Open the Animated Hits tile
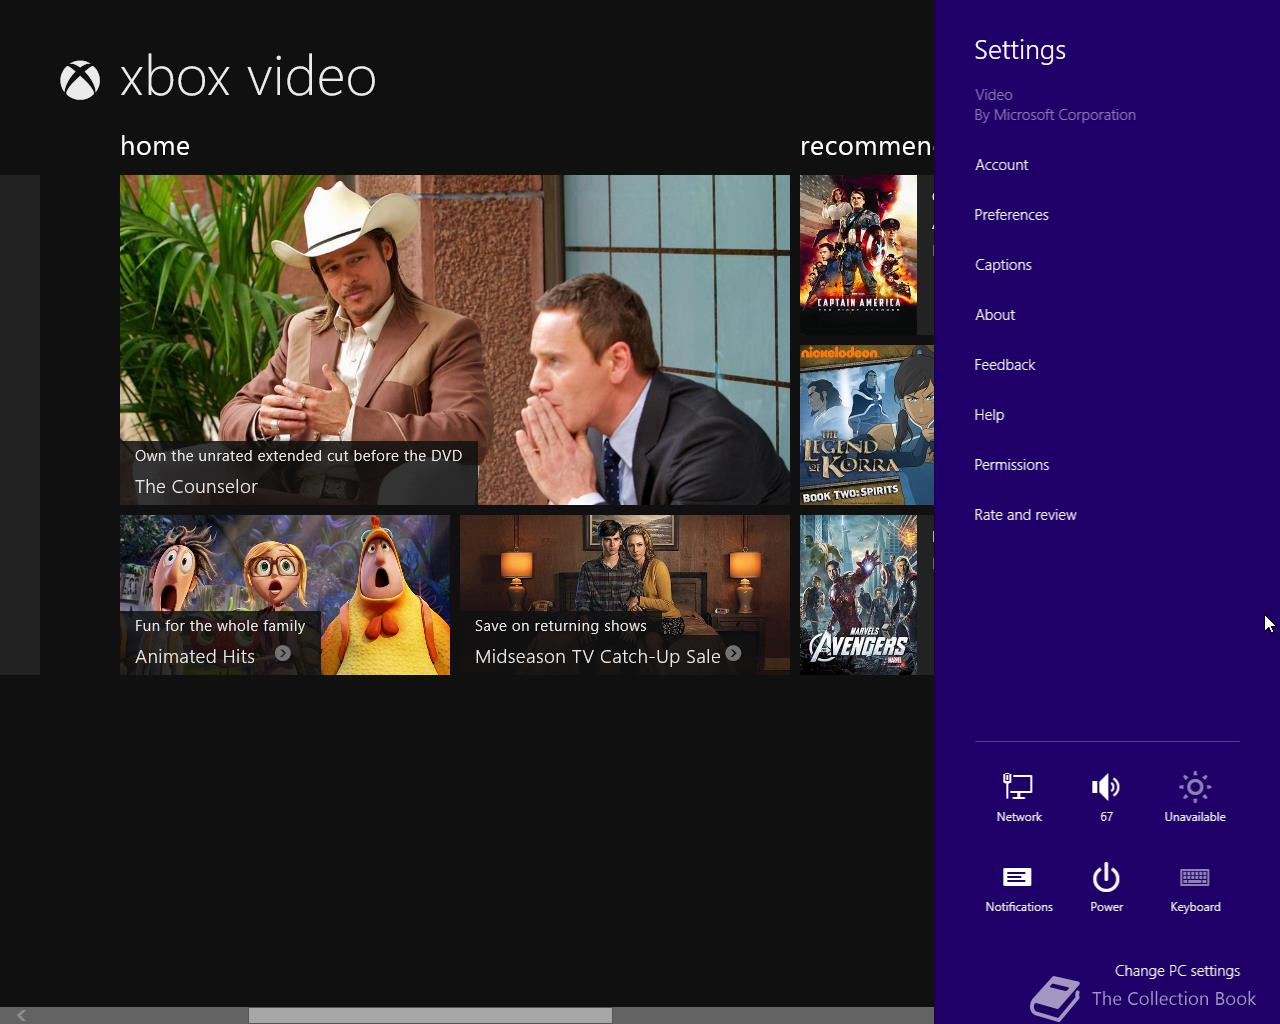1280x1024 pixels. click(x=285, y=595)
